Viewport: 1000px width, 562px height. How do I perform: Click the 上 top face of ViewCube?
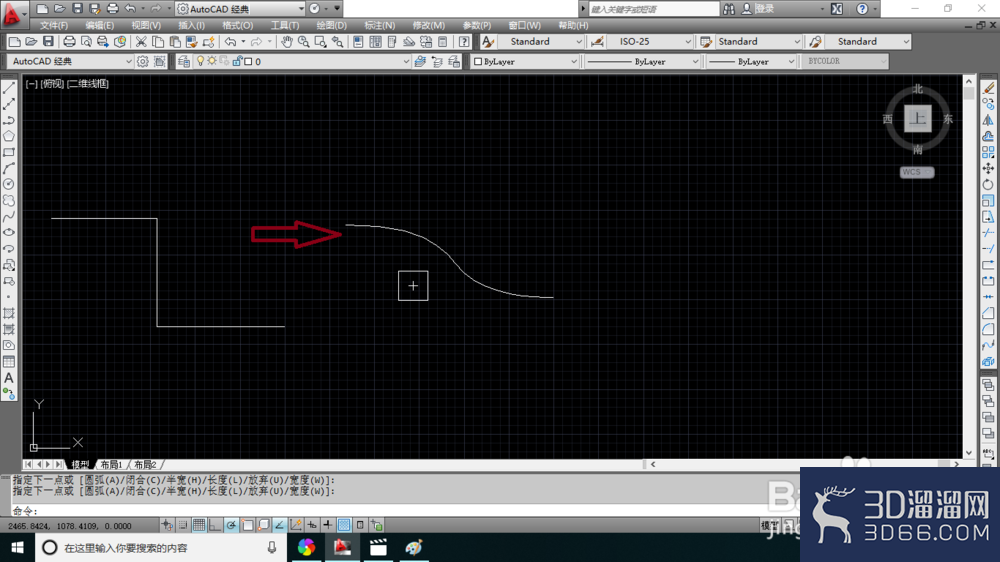pos(918,118)
